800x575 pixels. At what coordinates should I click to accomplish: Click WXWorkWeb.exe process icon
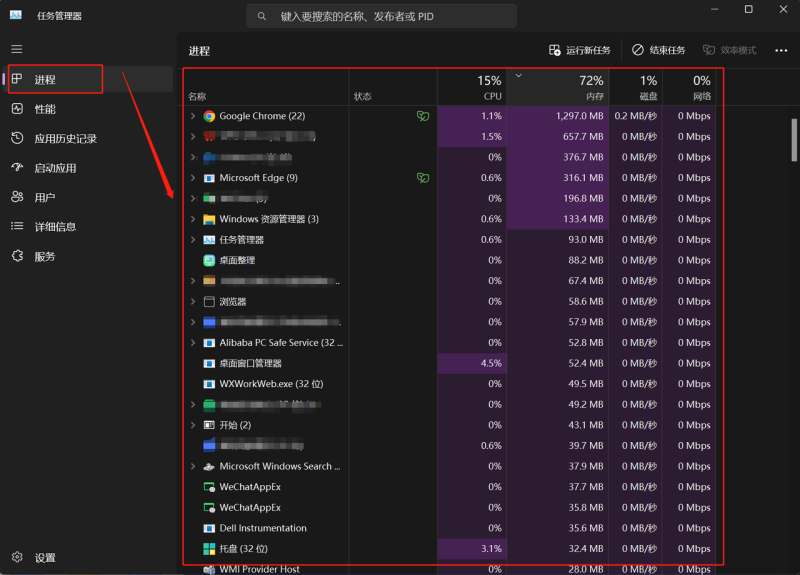[x=209, y=384]
